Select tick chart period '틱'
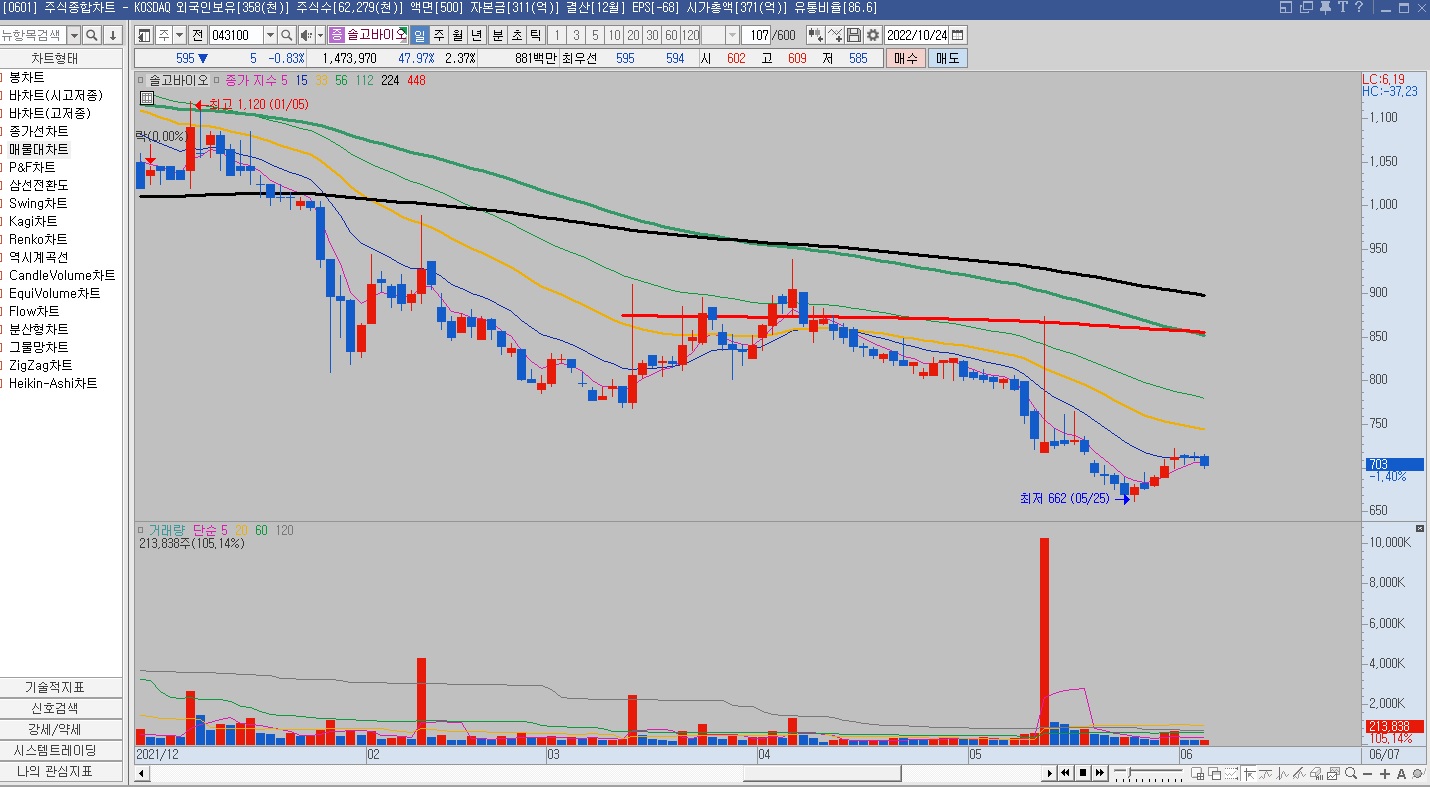The image size is (1430, 787). pos(535,35)
